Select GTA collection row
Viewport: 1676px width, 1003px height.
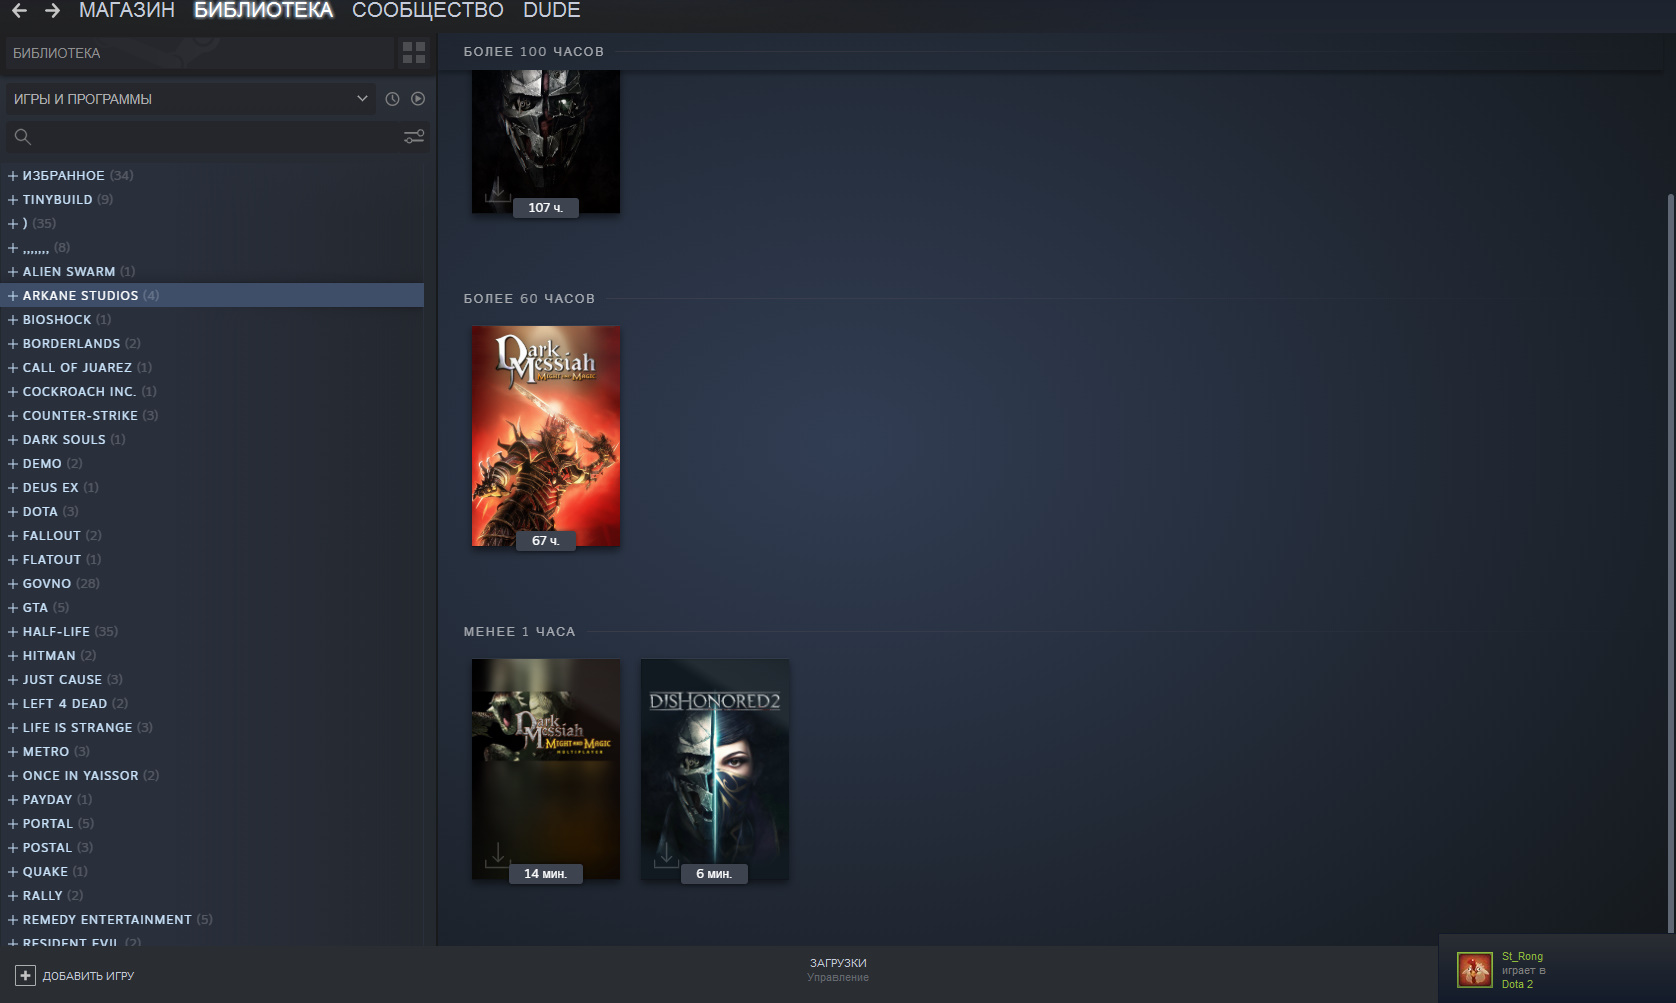[212, 608]
